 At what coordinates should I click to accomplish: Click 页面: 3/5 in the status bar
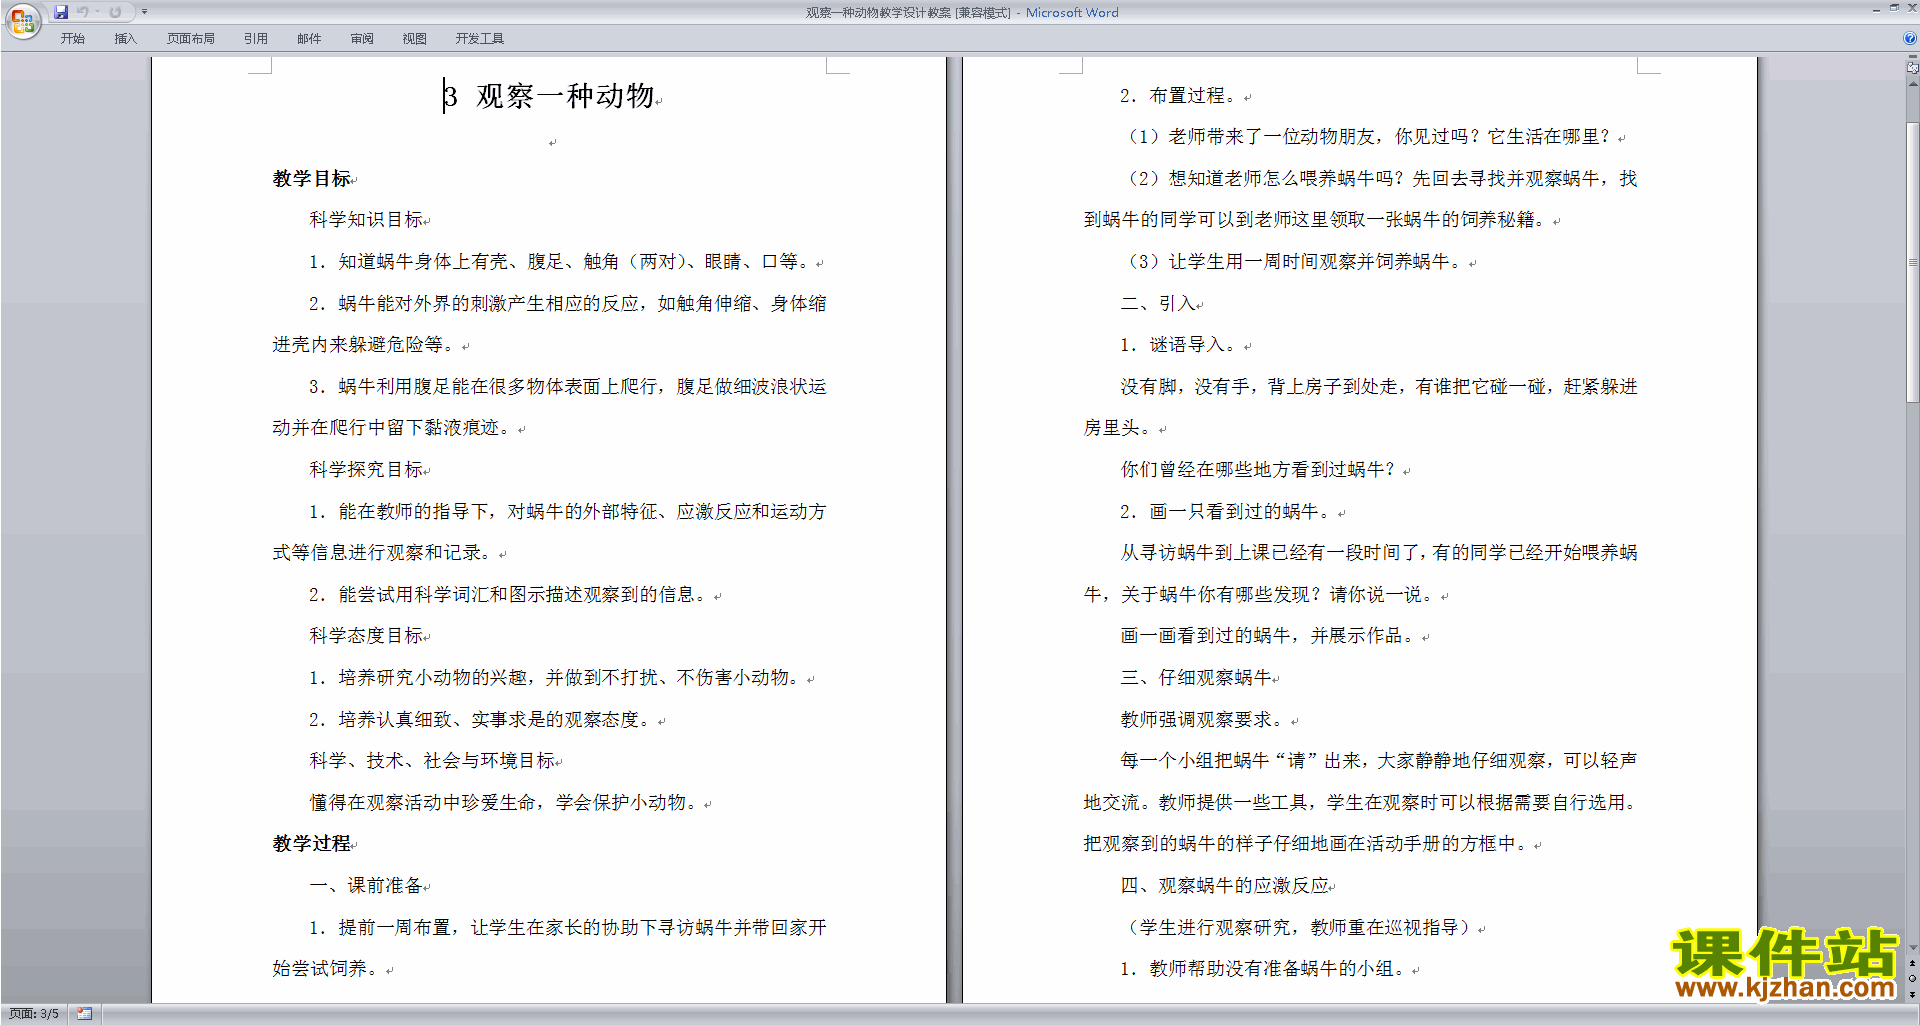(34, 1014)
